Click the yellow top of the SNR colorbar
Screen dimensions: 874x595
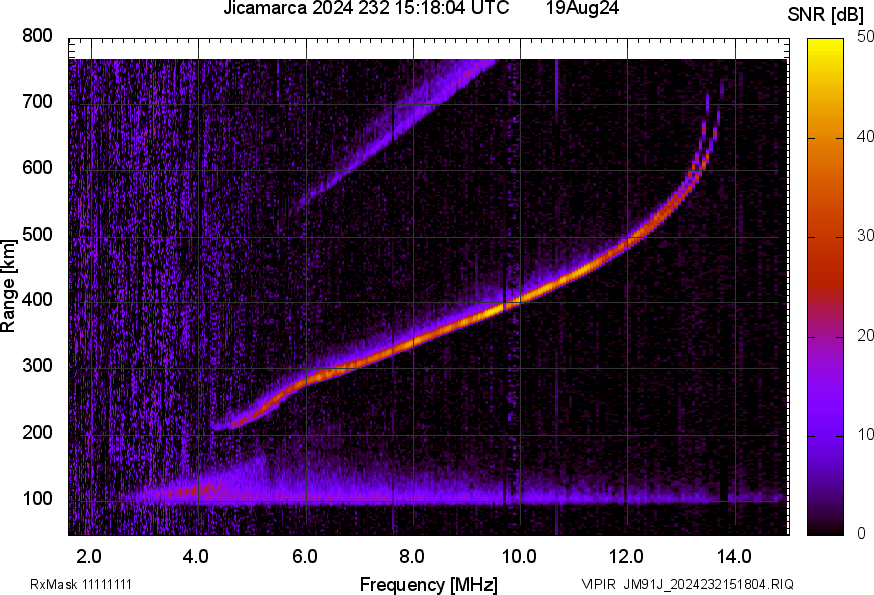(x=826, y=47)
